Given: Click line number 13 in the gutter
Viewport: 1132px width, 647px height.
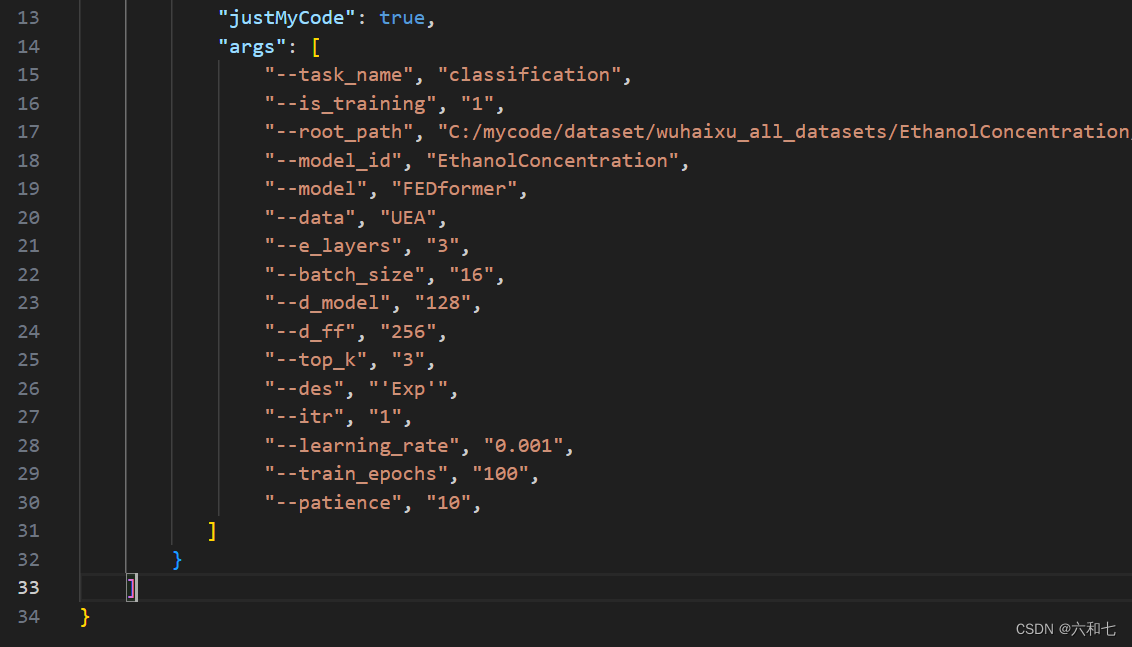Looking at the screenshot, I should pyautogui.click(x=28, y=18).
